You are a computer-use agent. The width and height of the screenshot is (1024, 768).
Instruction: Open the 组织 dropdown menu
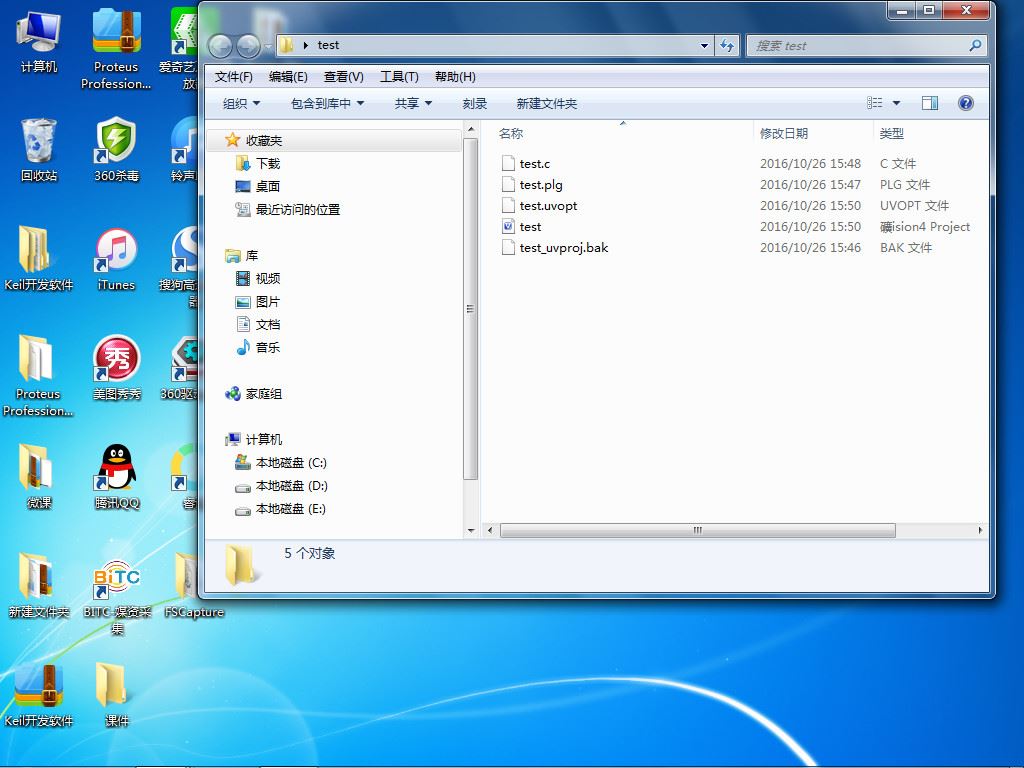(x=241, y=103)
